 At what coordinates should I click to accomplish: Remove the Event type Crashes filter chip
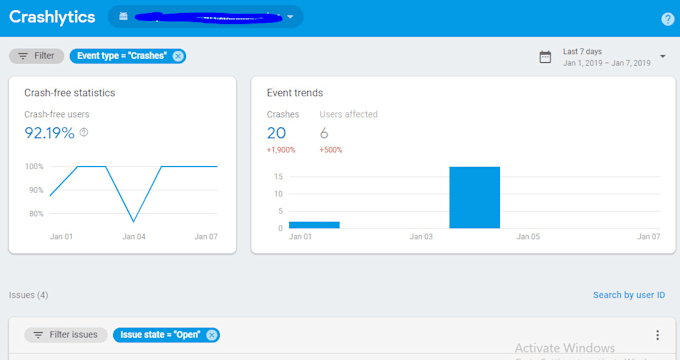tap(178, 56)
